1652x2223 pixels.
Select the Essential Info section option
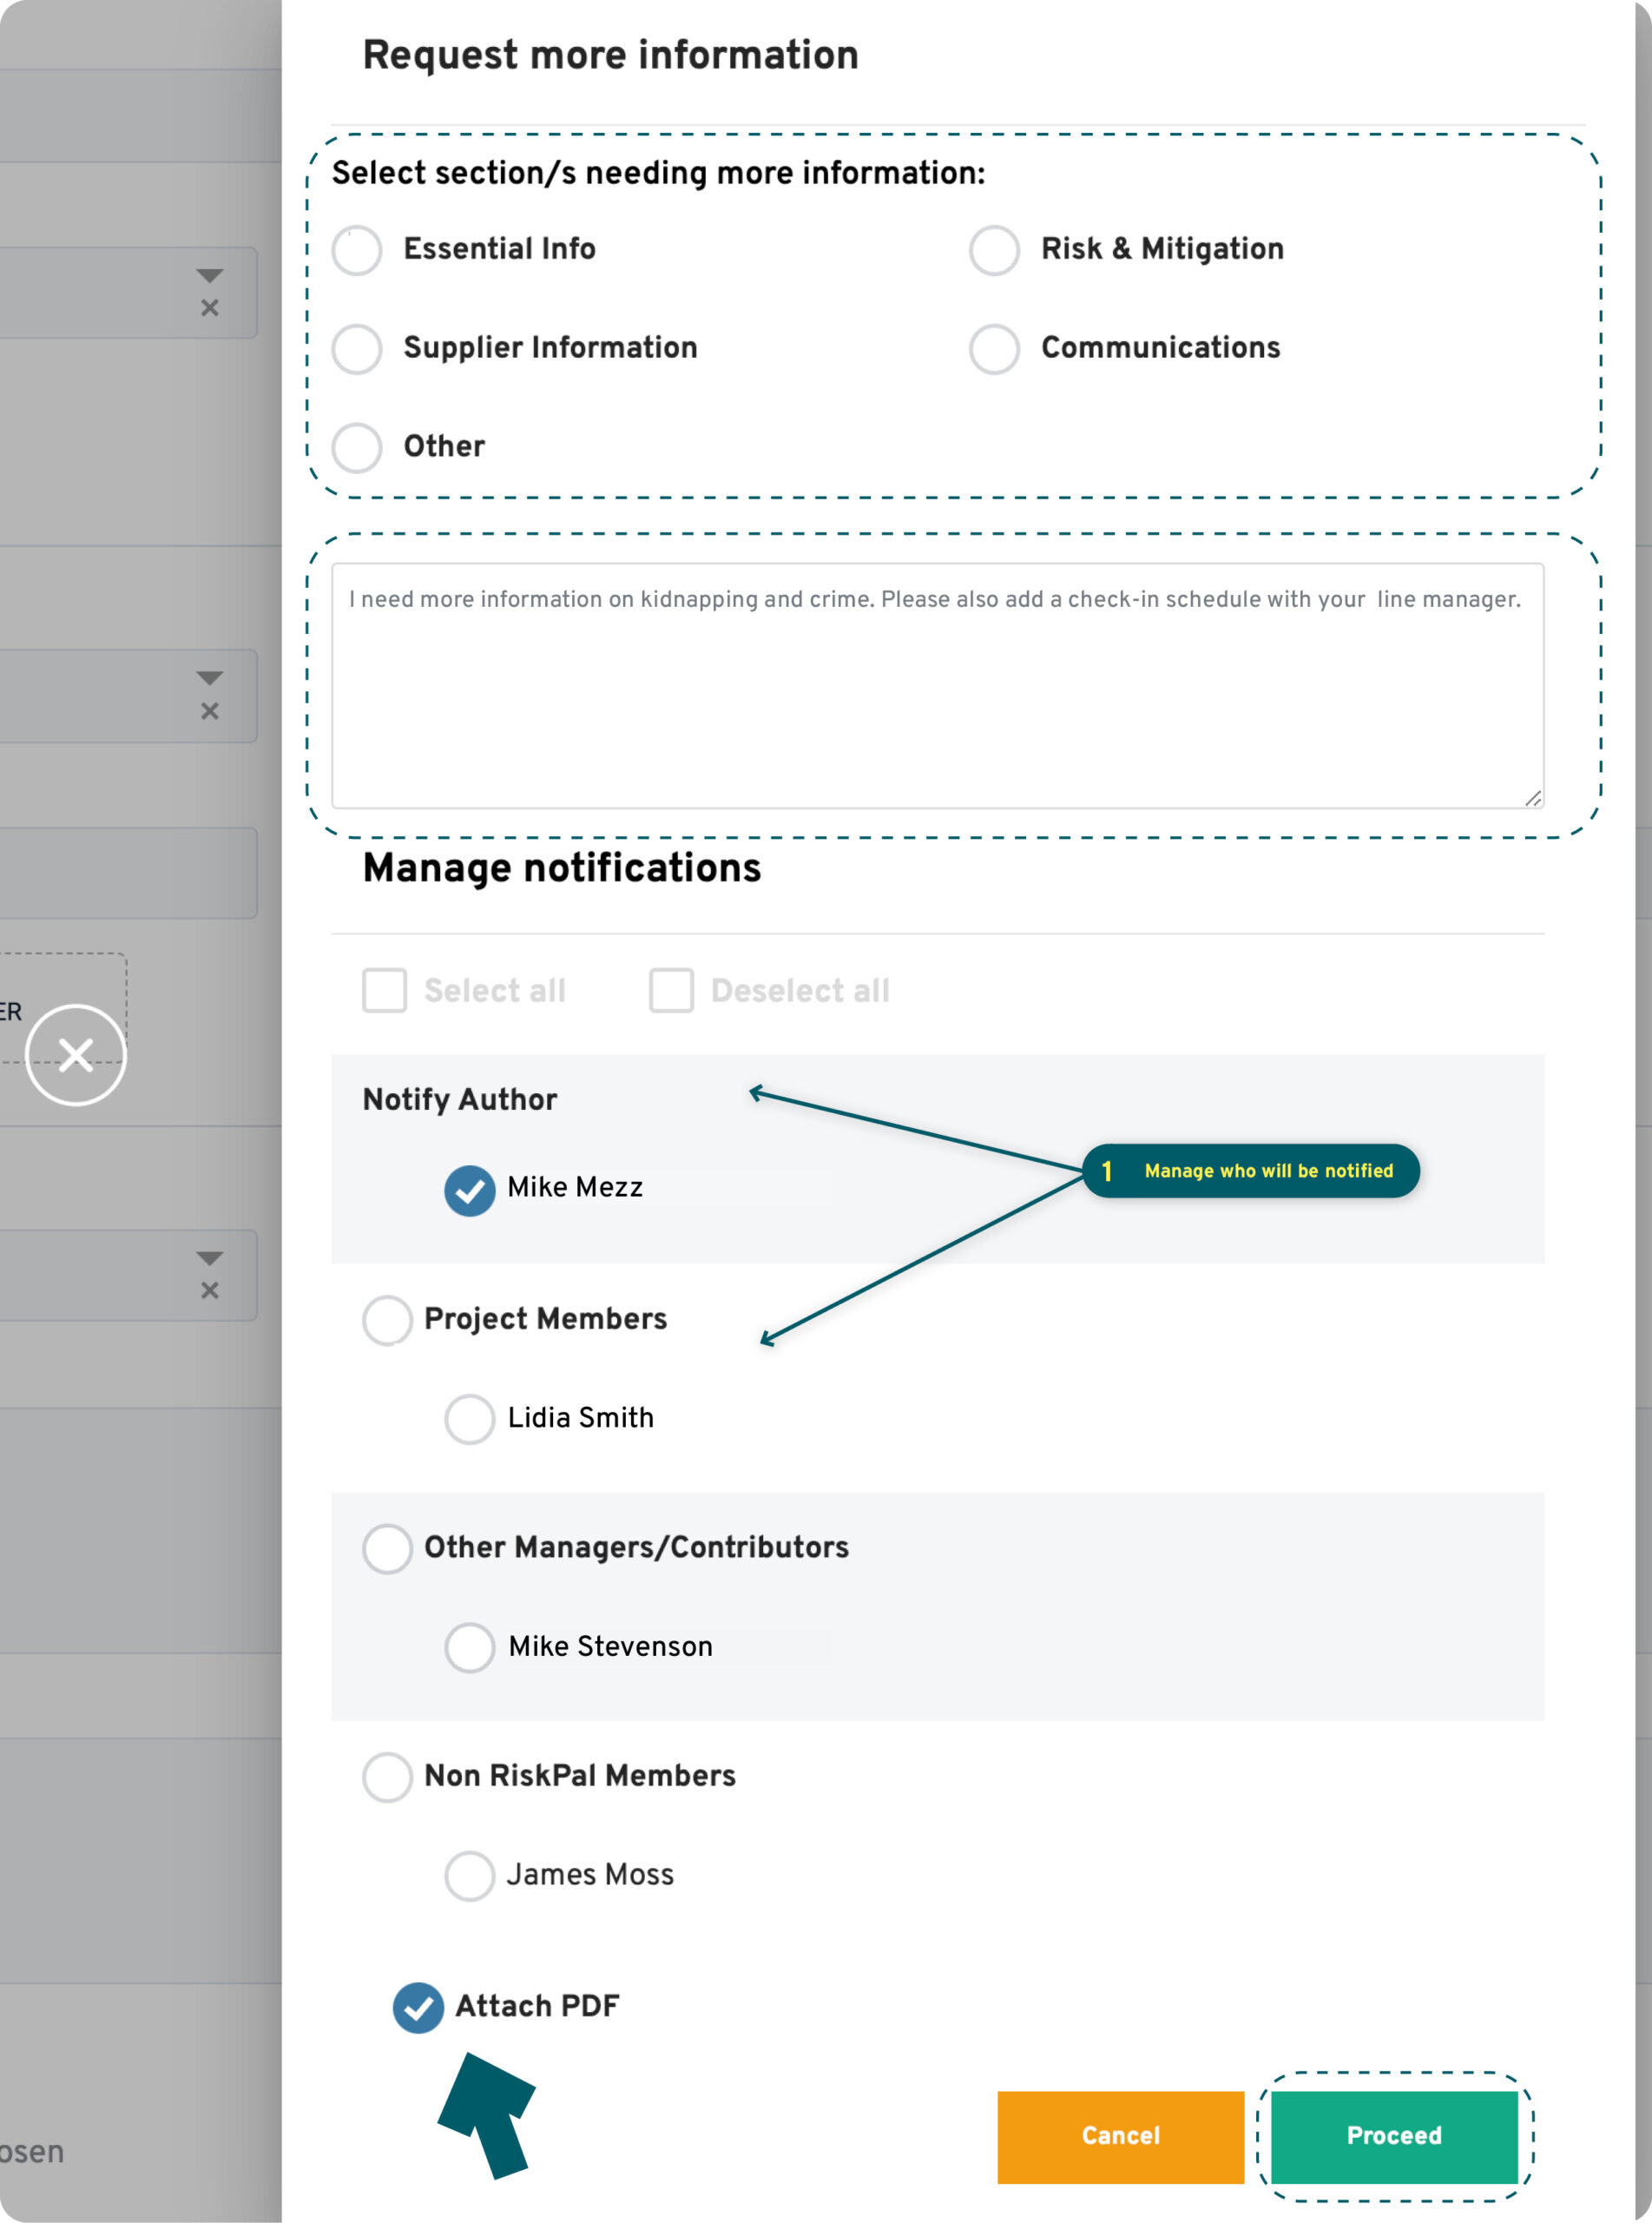point(357,249)
